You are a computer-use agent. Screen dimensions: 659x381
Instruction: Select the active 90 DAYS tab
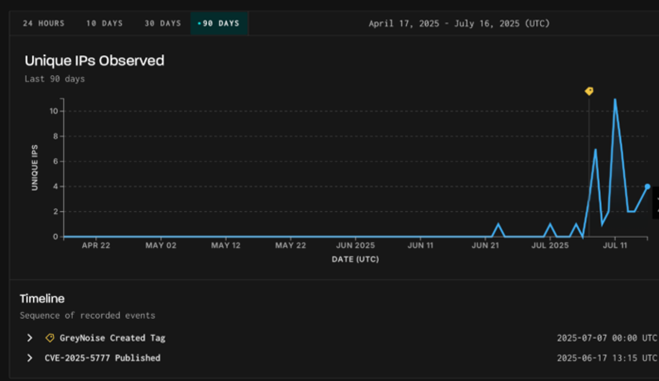tap(219, 24)
